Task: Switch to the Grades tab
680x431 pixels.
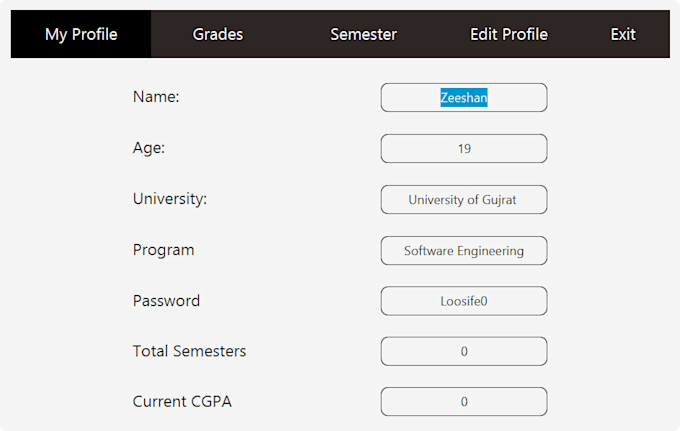Action: click(x=217, y=34)
